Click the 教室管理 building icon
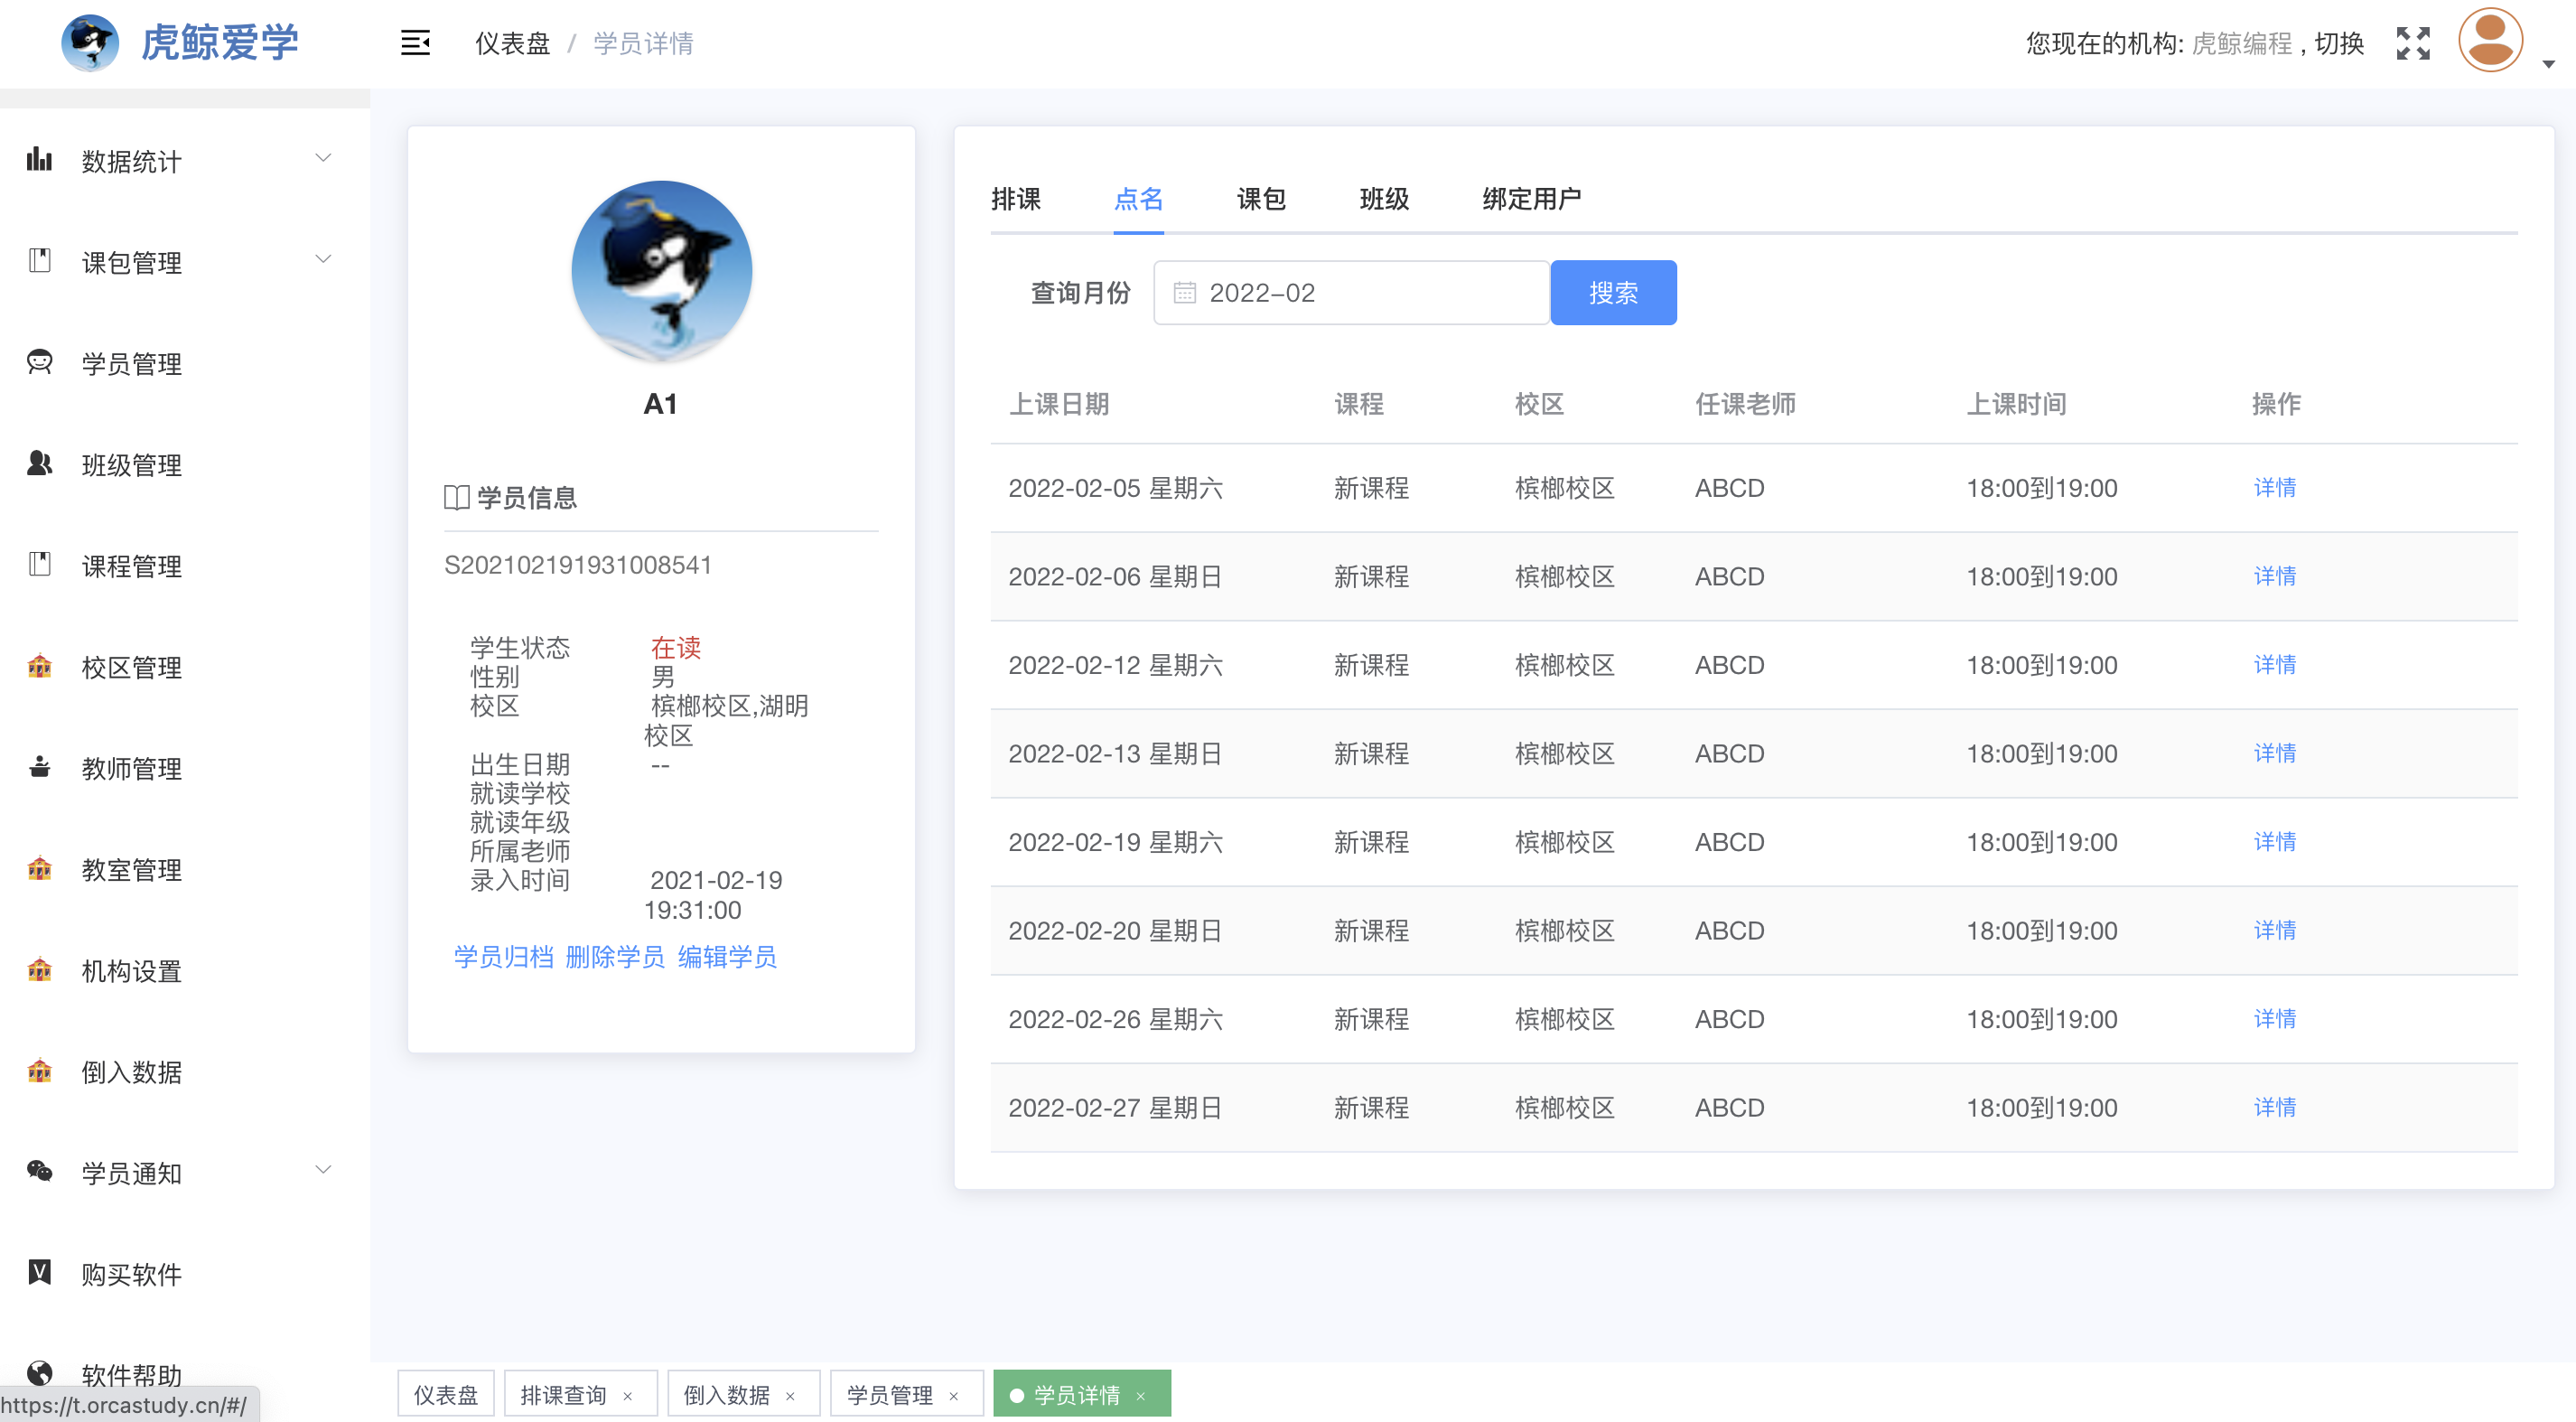This screenshot has width=2576, height=1422. coord(39,868)
